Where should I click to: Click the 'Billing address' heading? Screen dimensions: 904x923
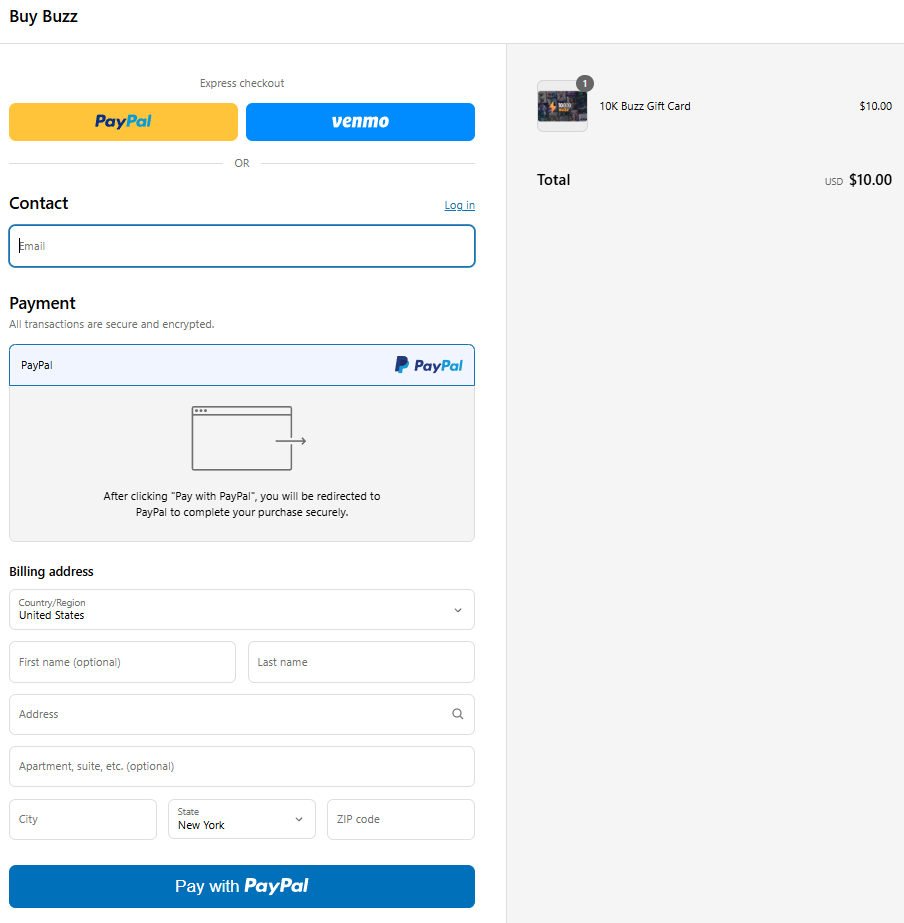click(51, 572)
